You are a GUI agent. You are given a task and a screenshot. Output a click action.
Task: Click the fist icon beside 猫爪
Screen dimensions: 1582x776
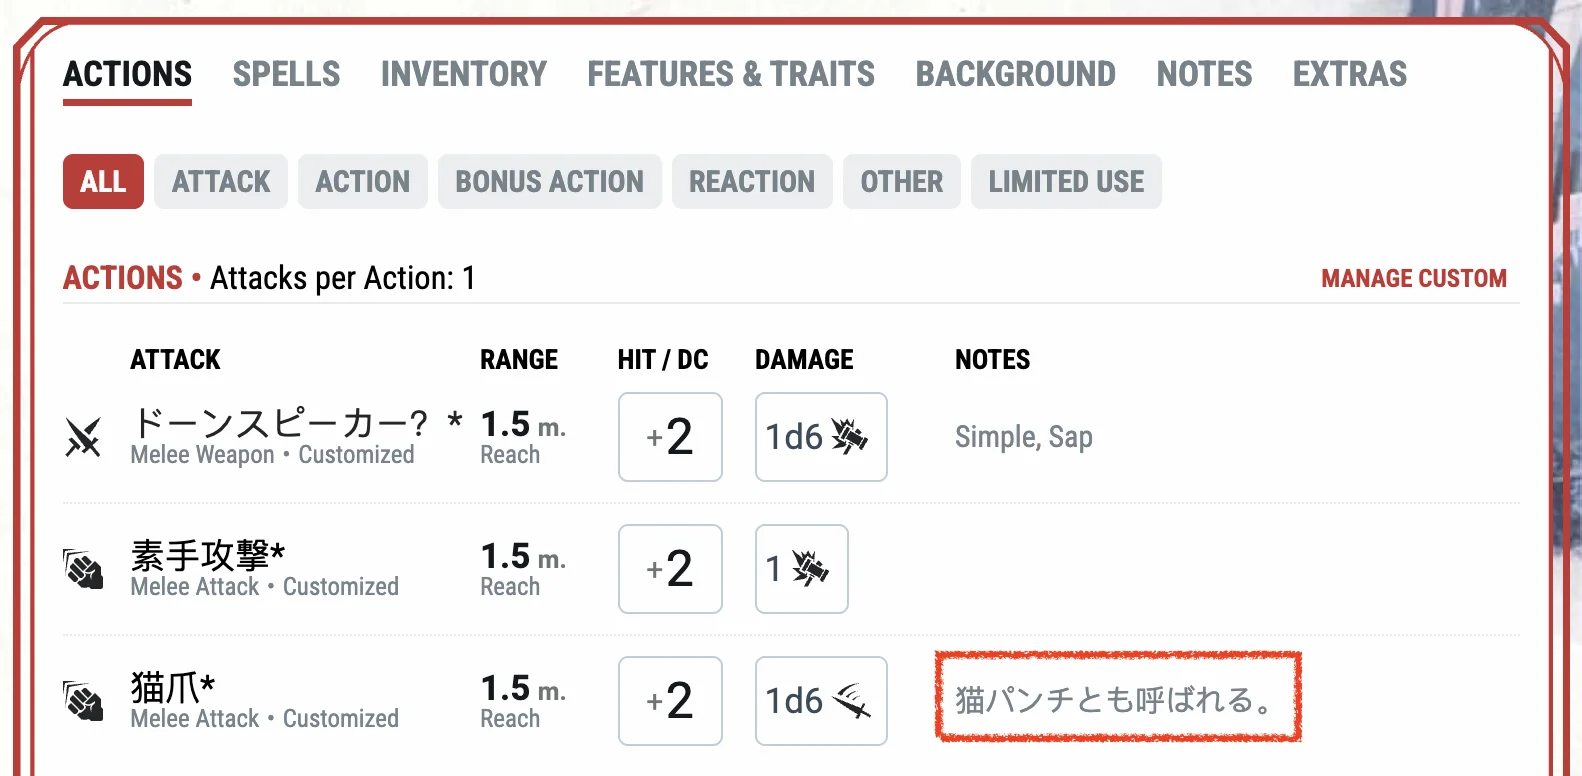pos(83,701)
